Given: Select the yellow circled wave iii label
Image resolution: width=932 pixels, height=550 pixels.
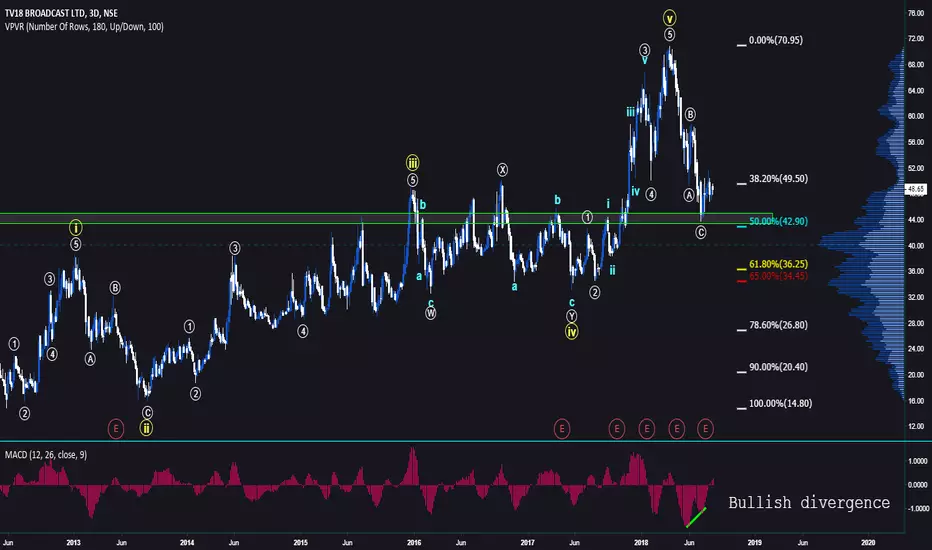Looking at the screenshot, I should pyautogui.click(x=413, y=162).
